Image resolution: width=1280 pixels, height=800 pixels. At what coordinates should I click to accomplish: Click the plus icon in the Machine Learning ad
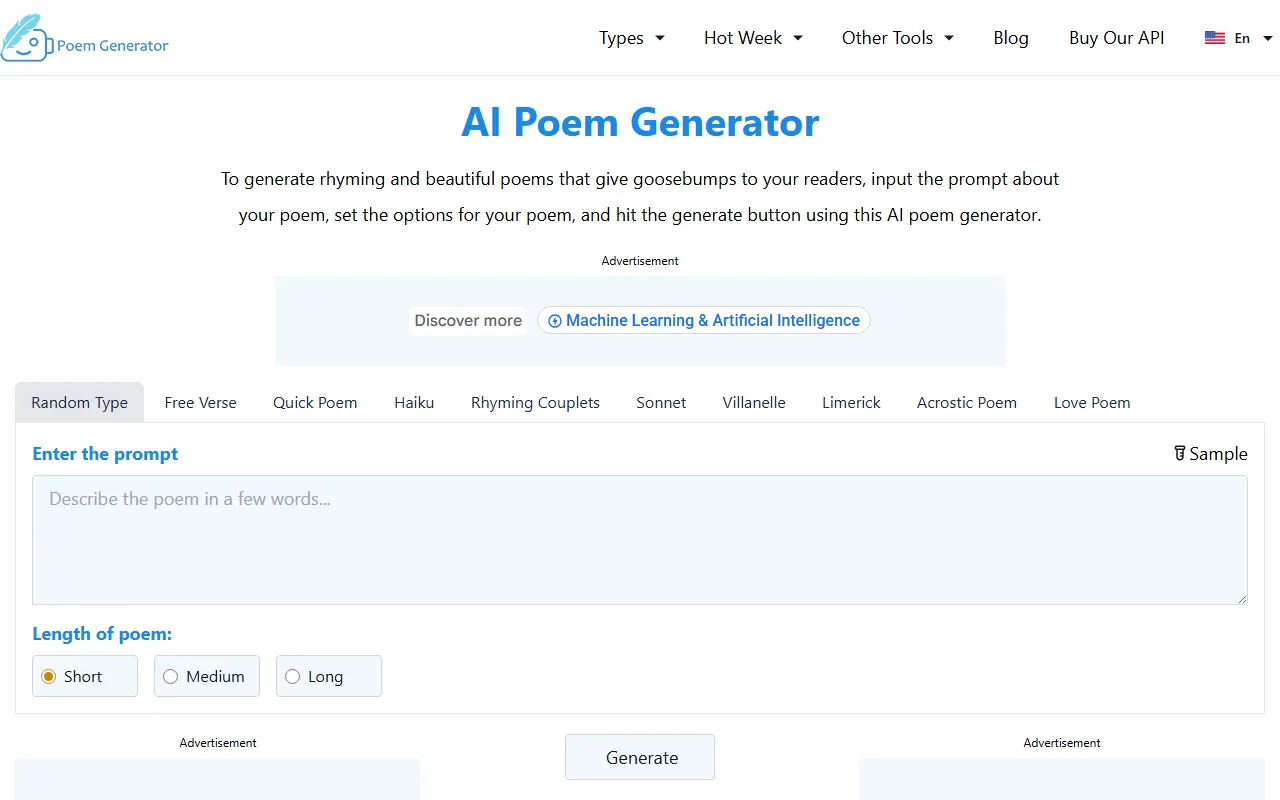point(555,321)
